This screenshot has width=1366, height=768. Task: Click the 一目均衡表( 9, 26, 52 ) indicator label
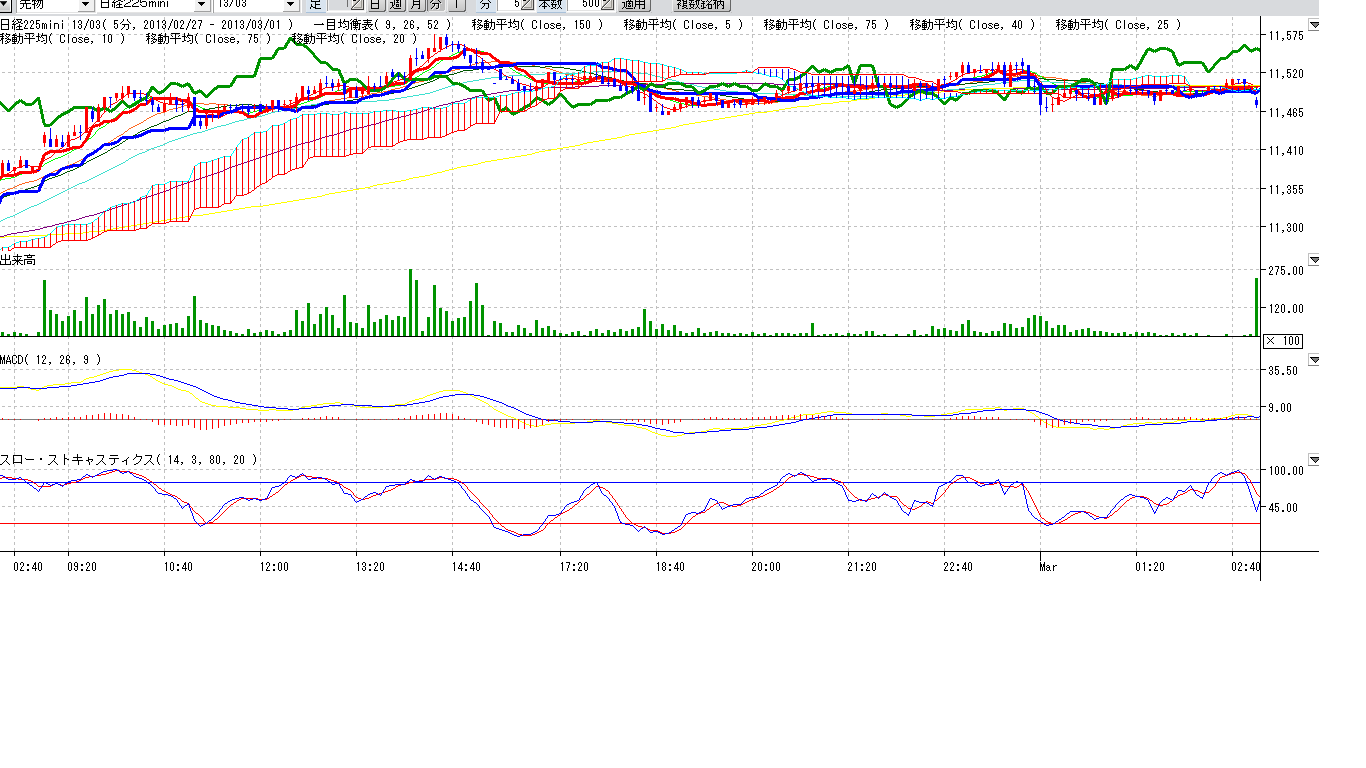(381, 24)
